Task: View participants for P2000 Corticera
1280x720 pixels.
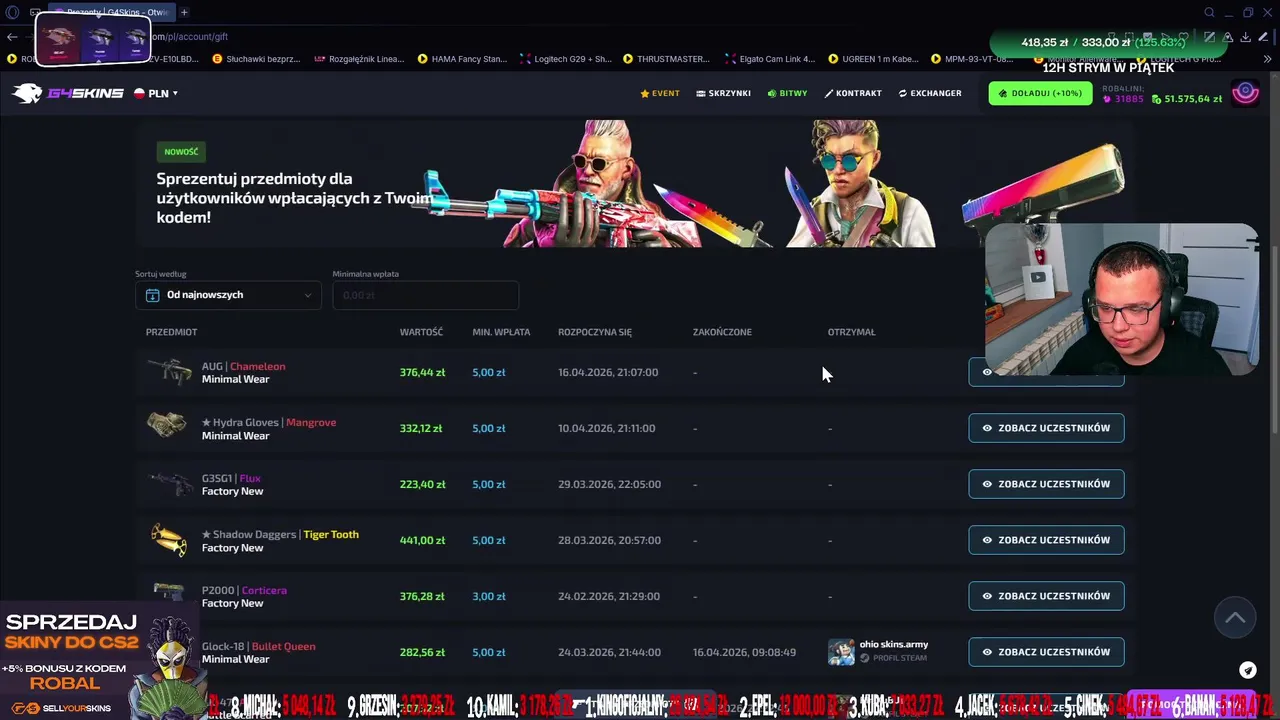Action: 1046,596
